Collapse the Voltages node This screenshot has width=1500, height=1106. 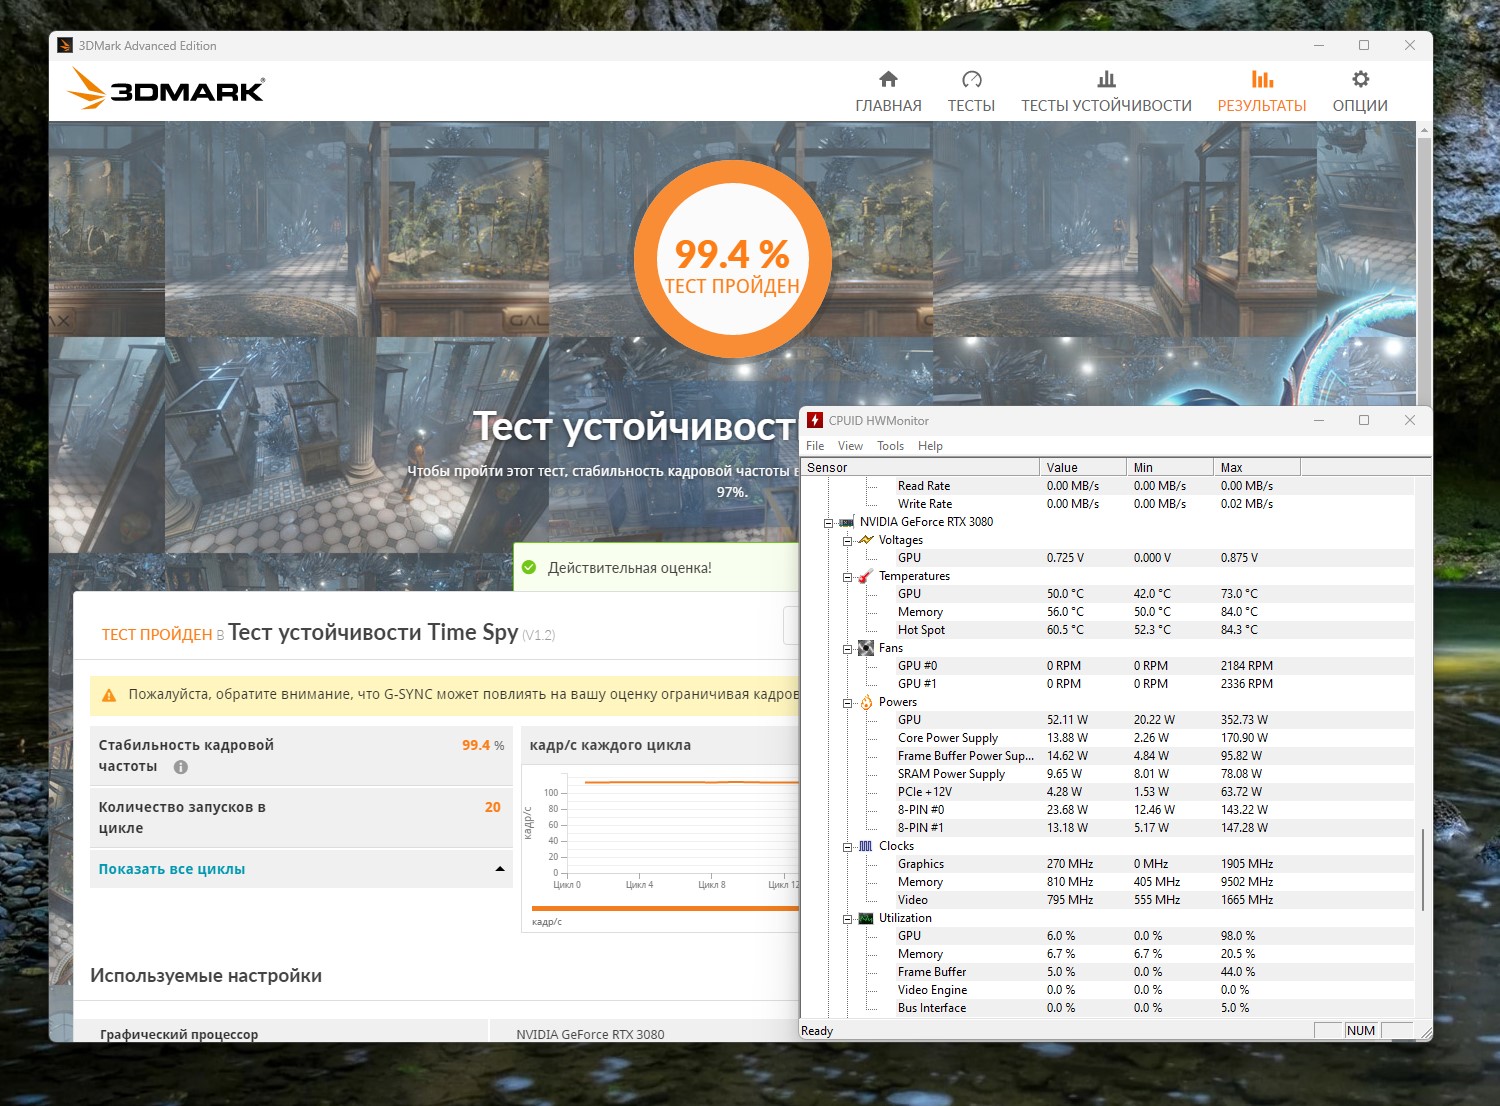(847, 540)
